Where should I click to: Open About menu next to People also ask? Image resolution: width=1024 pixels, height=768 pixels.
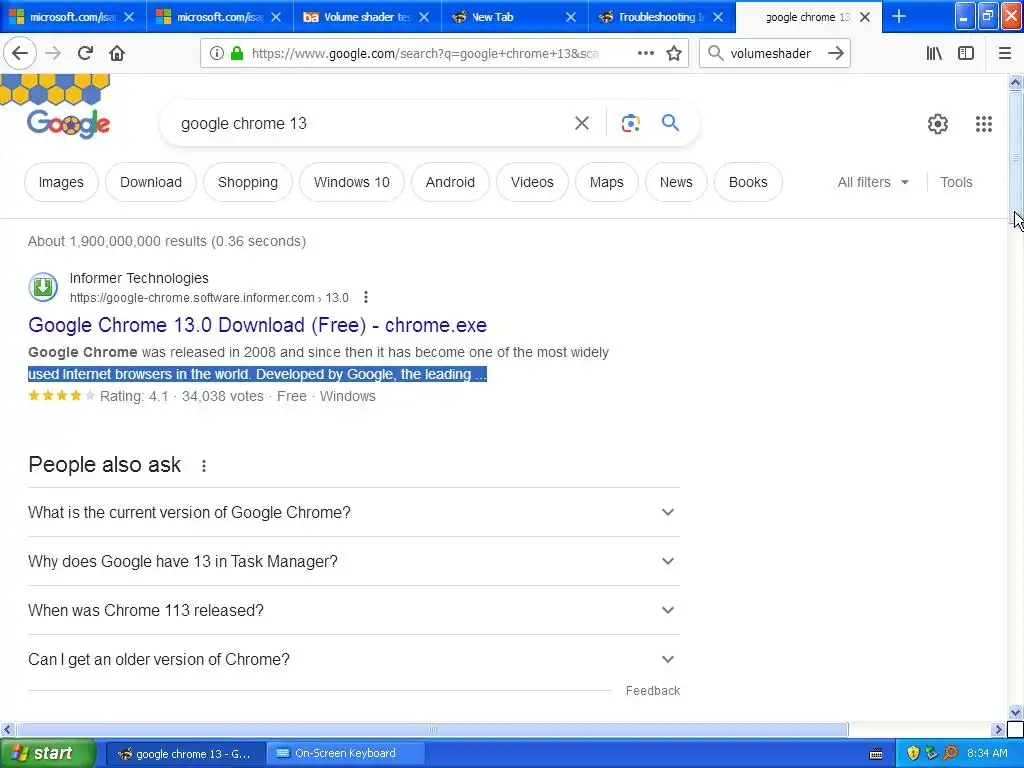tap(204, 466)
